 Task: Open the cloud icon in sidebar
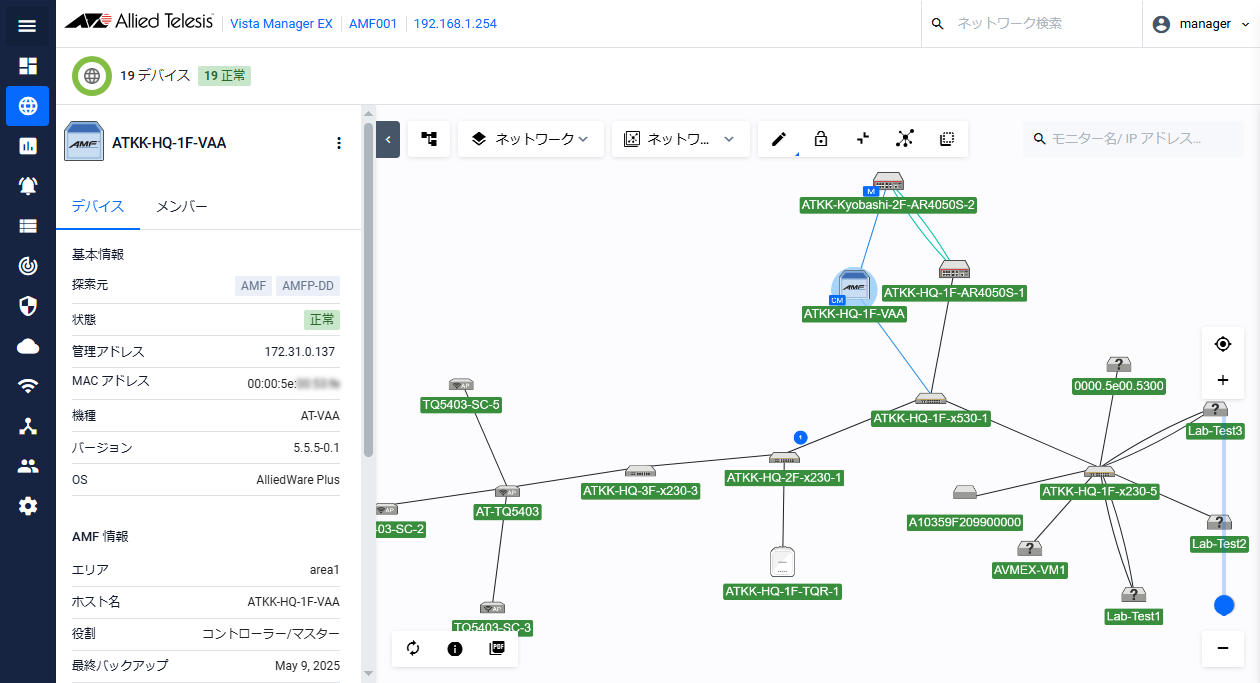tap(27, 346)
